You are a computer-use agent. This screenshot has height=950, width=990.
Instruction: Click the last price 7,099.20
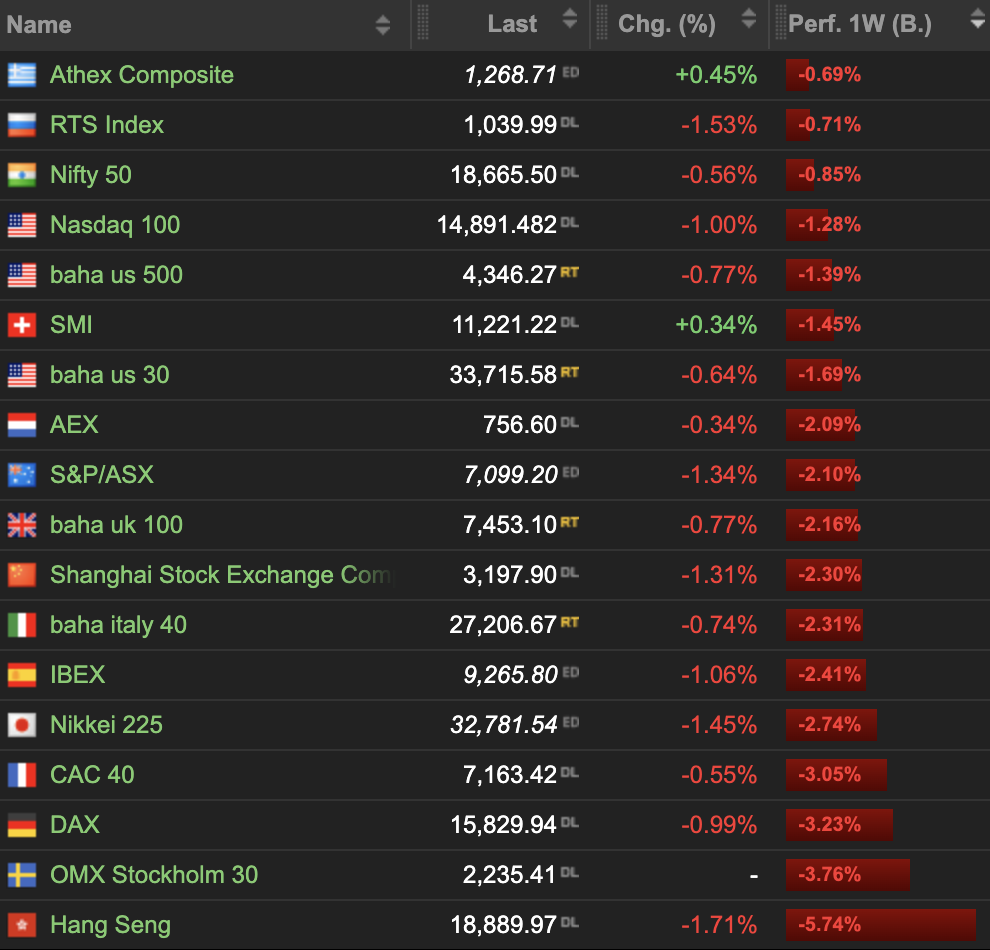point(511,475)
